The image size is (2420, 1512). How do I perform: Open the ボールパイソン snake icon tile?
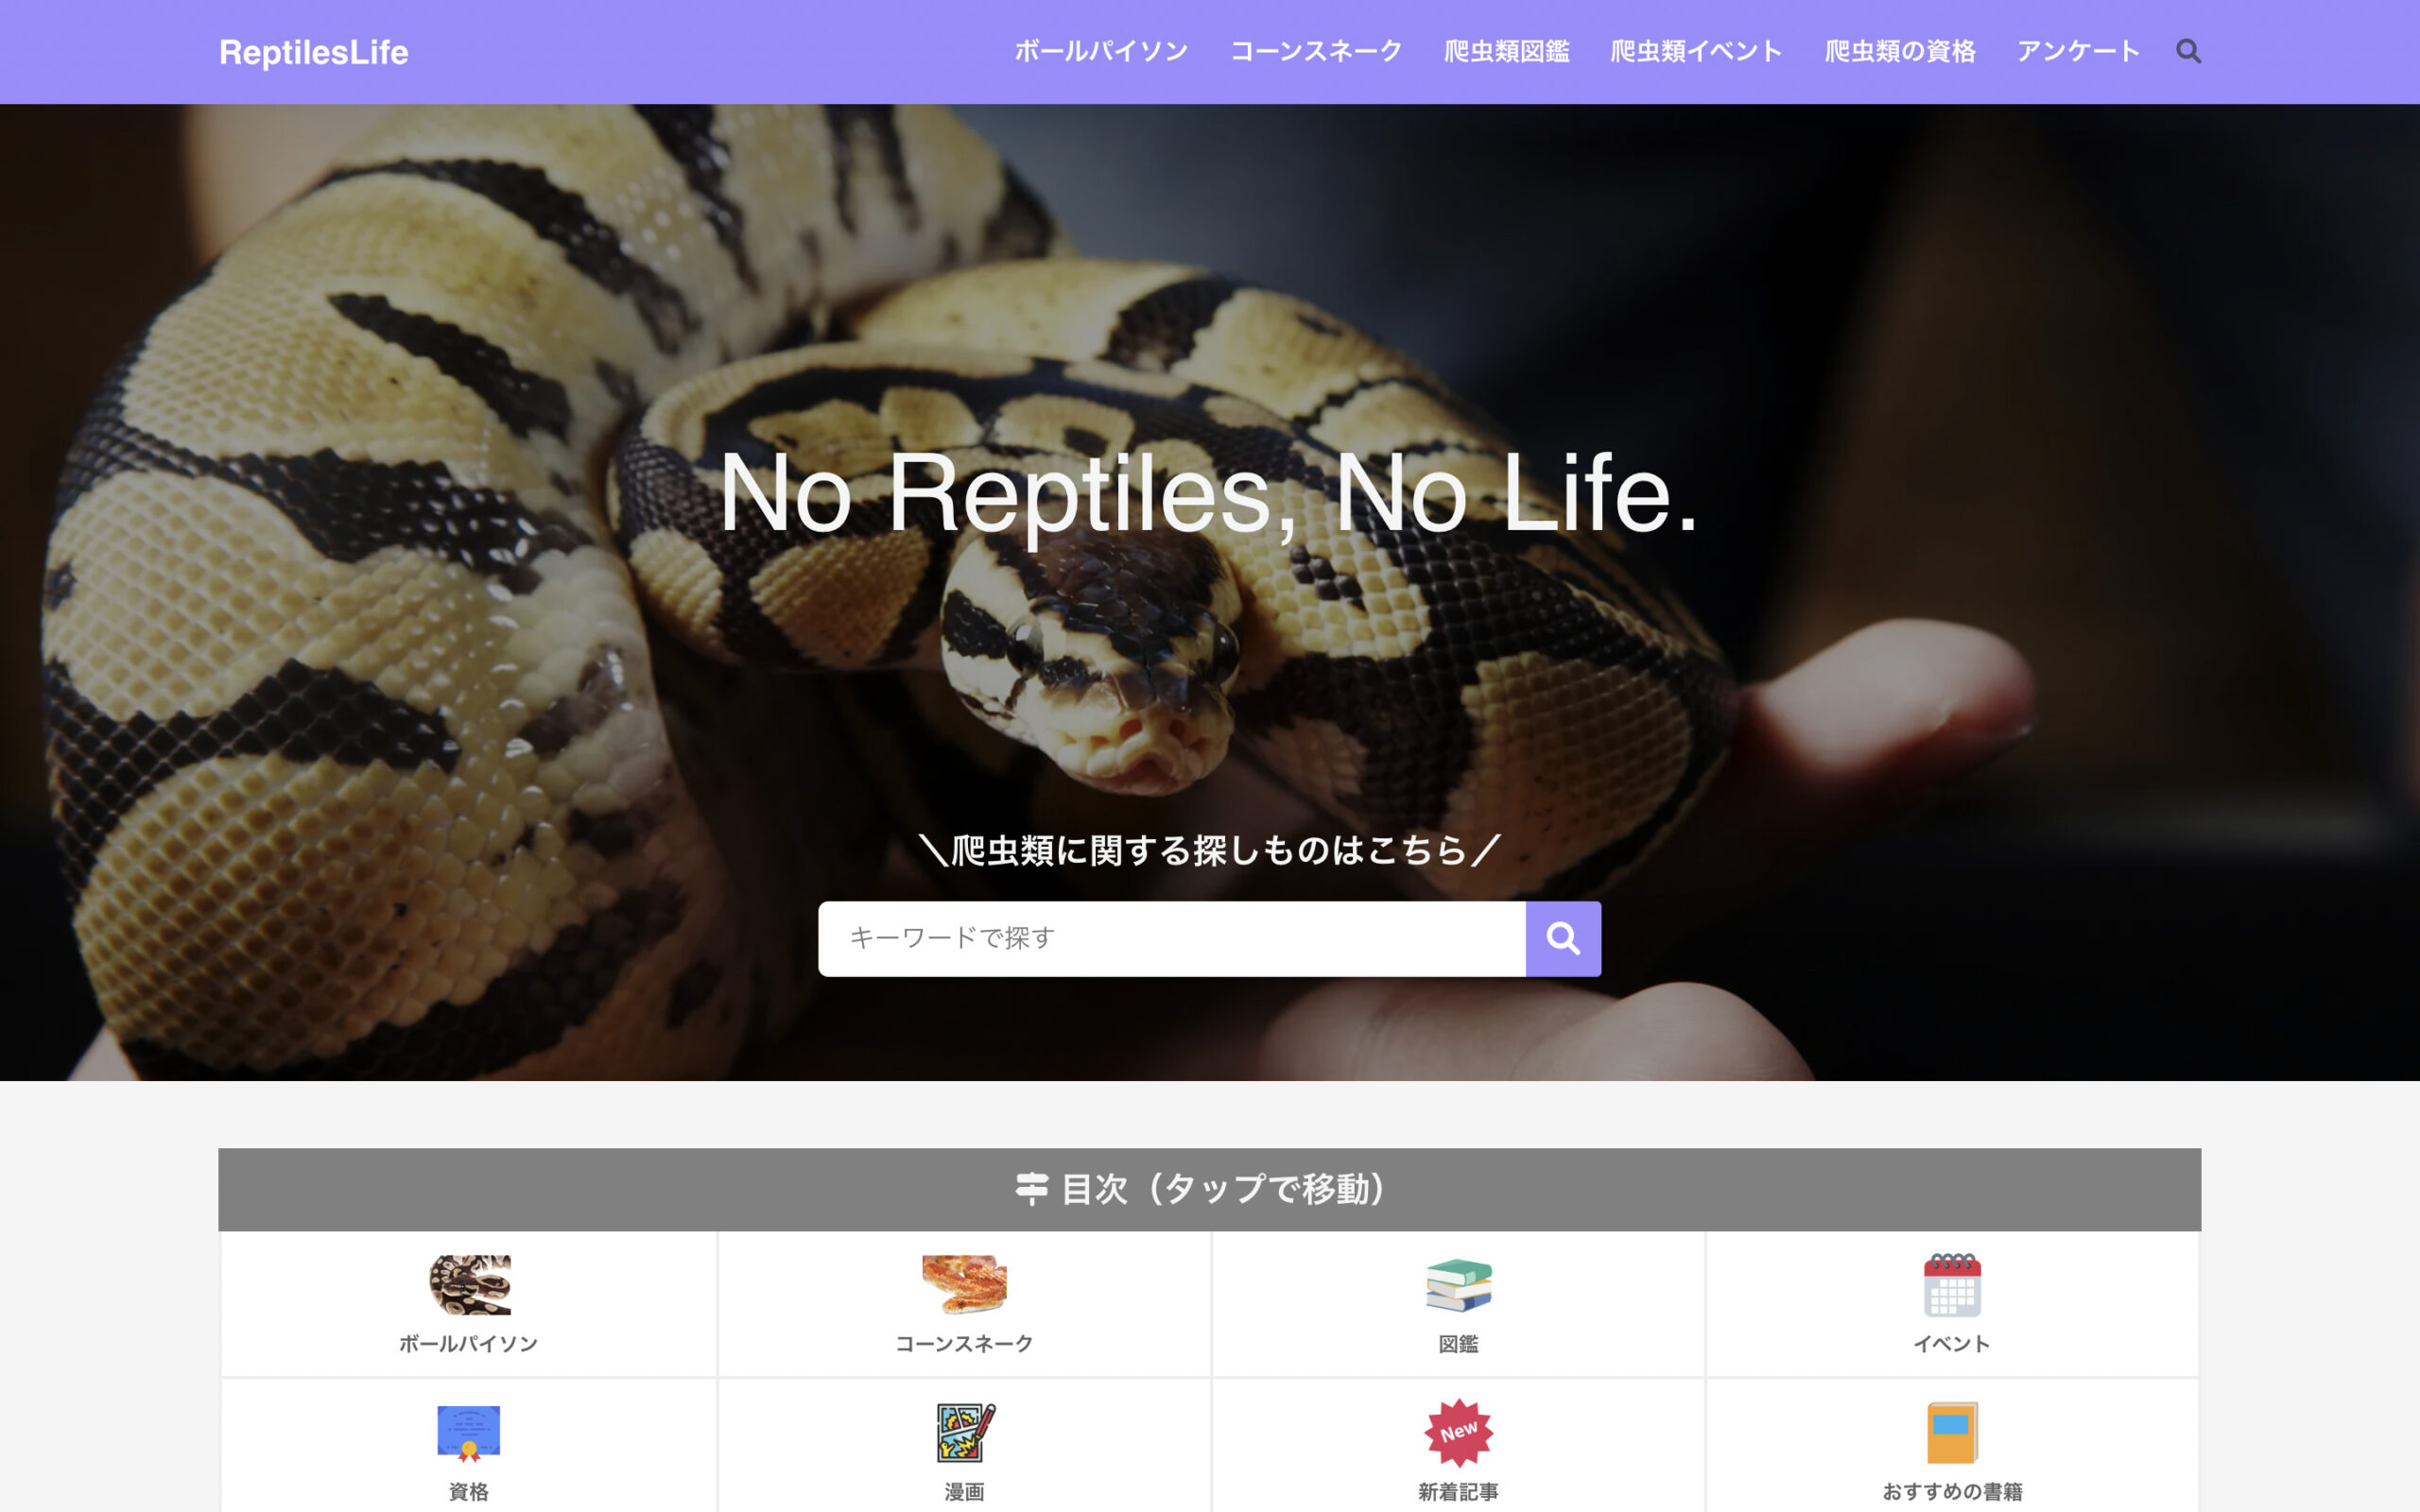pos(469,1285)
